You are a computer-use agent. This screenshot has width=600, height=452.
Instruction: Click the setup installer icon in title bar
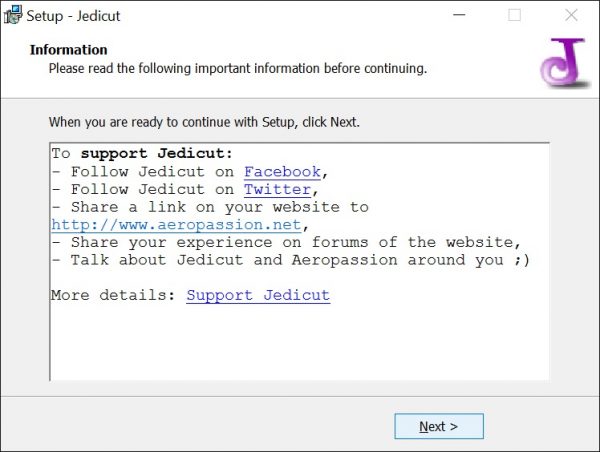(13, 15)
